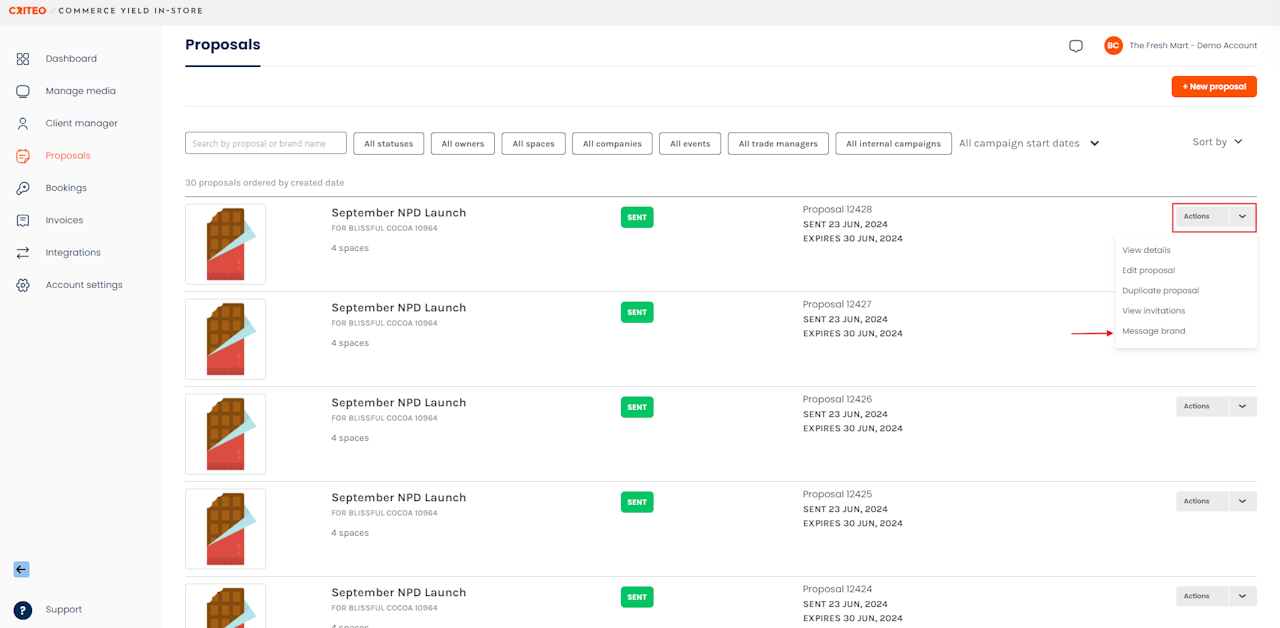Open Account settings gear icon
Viewport: 1280px width, 628px height.
(x=23, y=285)
